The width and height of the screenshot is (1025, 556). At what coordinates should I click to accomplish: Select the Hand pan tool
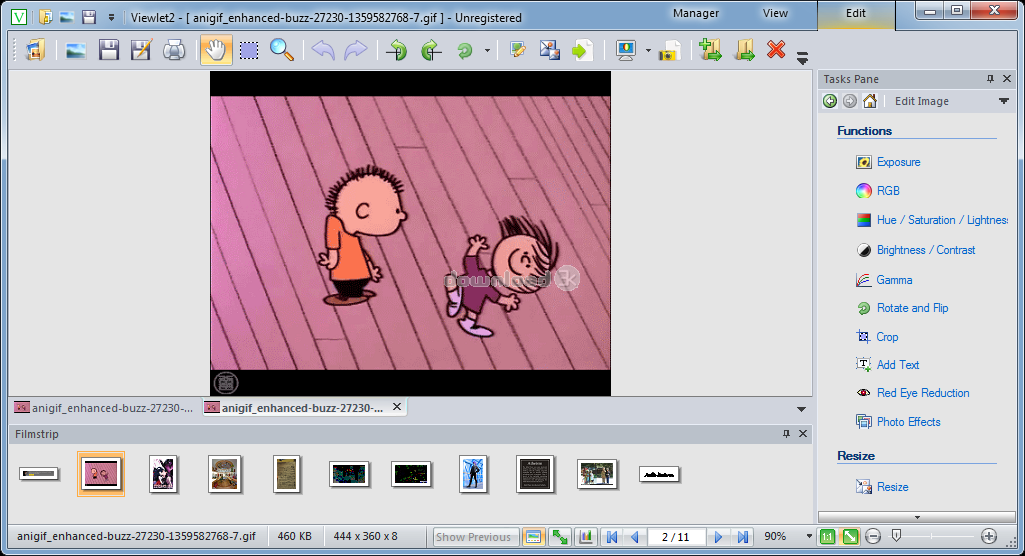pos(216,50)
